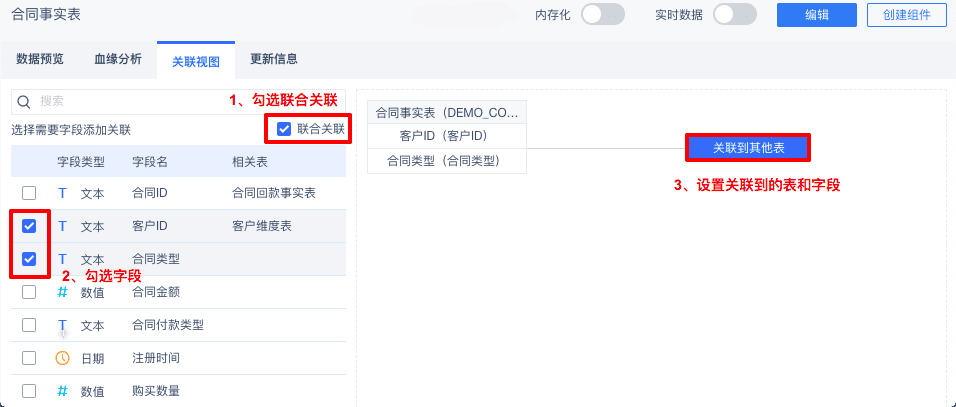
Task: Uncheck the 客户ID field checkbox
Action: [x=29, y=226]
